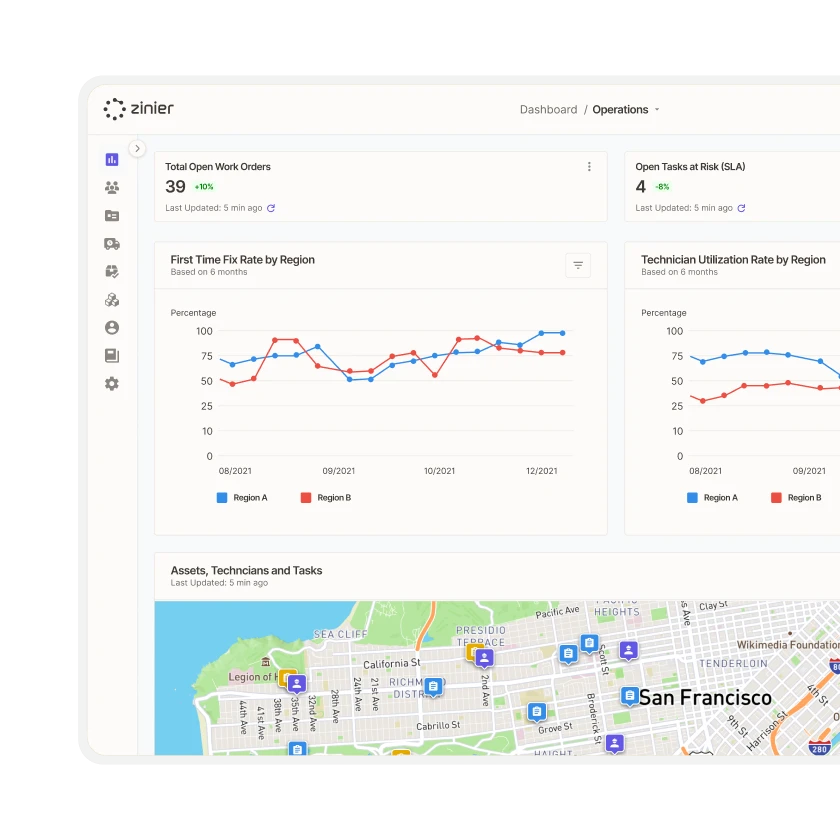The width and height of the screenshot is (840, 840).
Task: Select blue task marker in Richmond District
Action: [433, 687]
